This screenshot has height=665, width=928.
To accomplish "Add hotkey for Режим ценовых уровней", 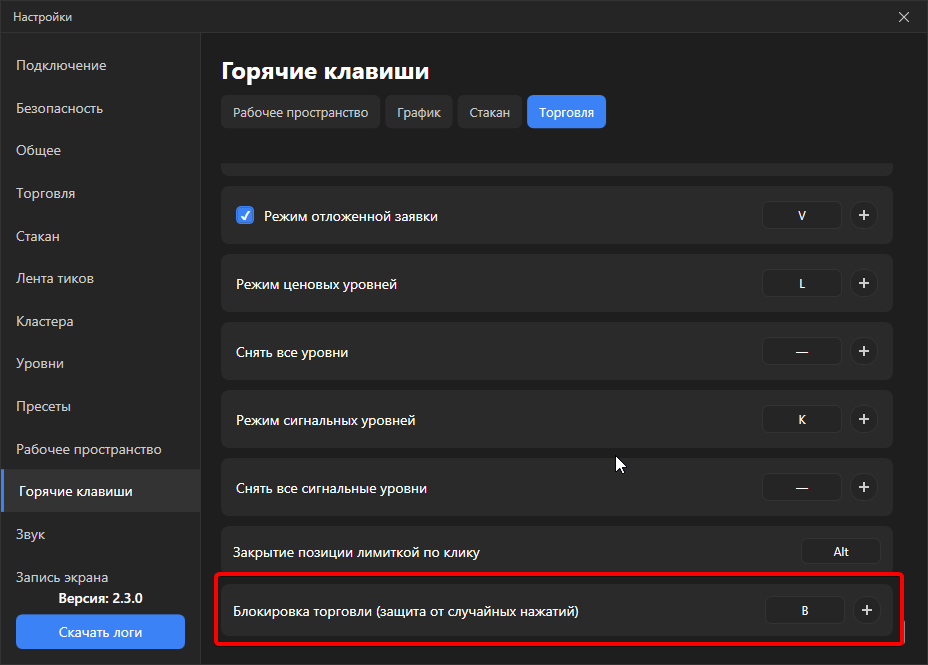I will pos(863,283).
